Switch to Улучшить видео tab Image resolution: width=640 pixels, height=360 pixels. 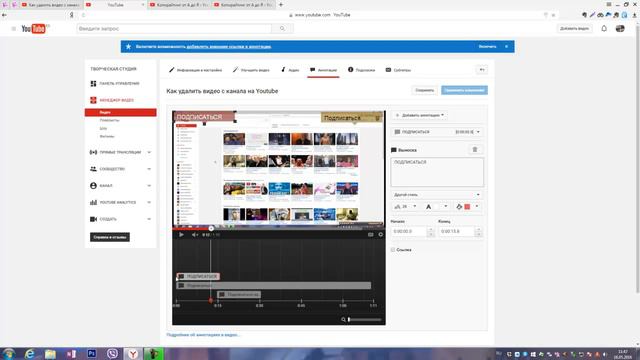[x=251, y=70]
